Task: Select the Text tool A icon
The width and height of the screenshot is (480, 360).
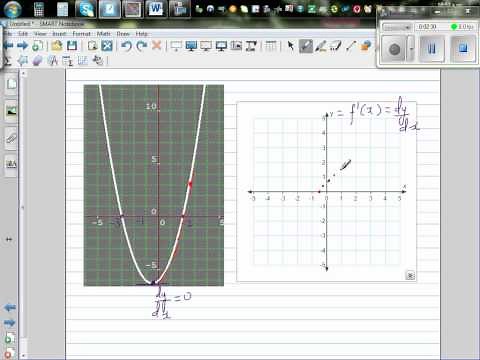Action: pyautogui.click(x=52, y=60)
